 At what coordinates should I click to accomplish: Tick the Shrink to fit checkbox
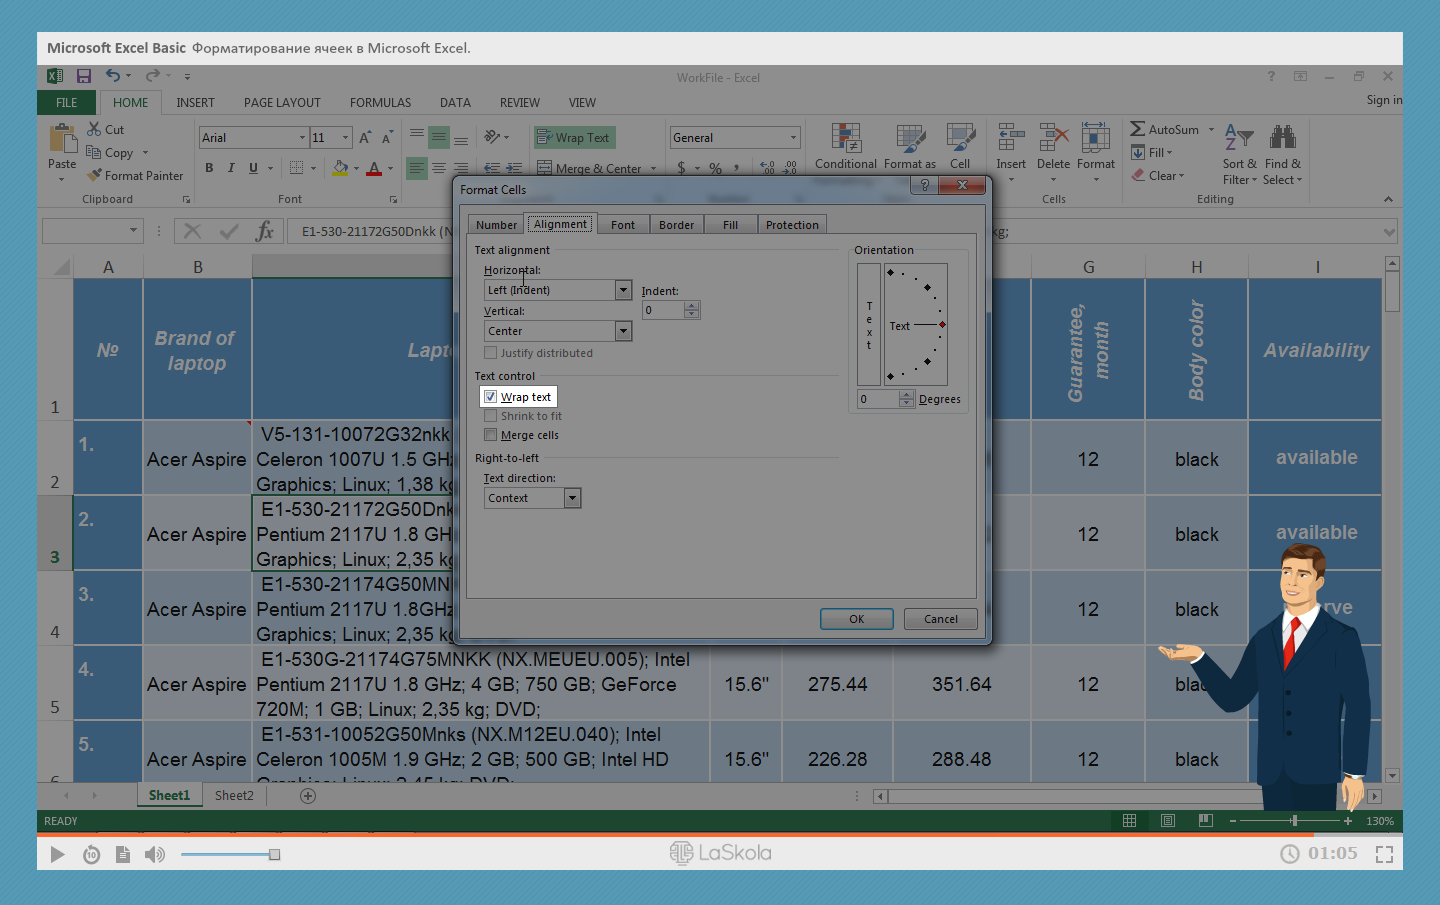[491, 416]
